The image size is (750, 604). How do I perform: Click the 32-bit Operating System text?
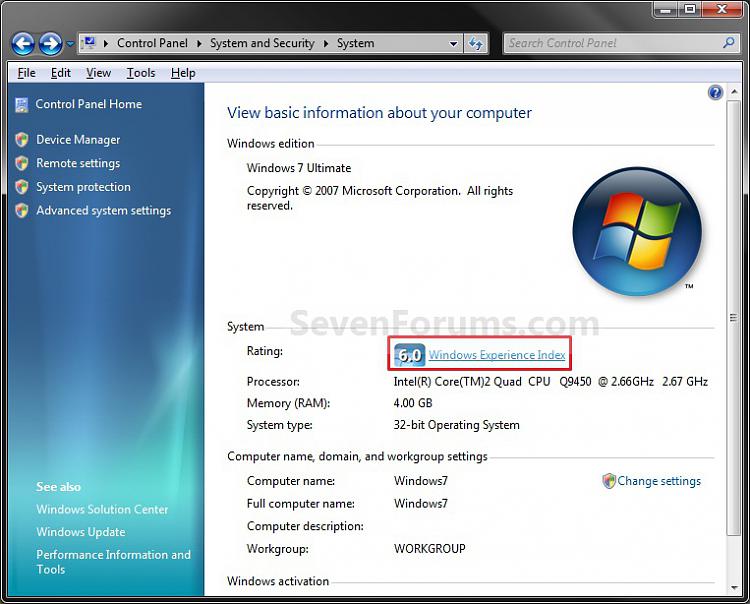(x=456, y=425)
